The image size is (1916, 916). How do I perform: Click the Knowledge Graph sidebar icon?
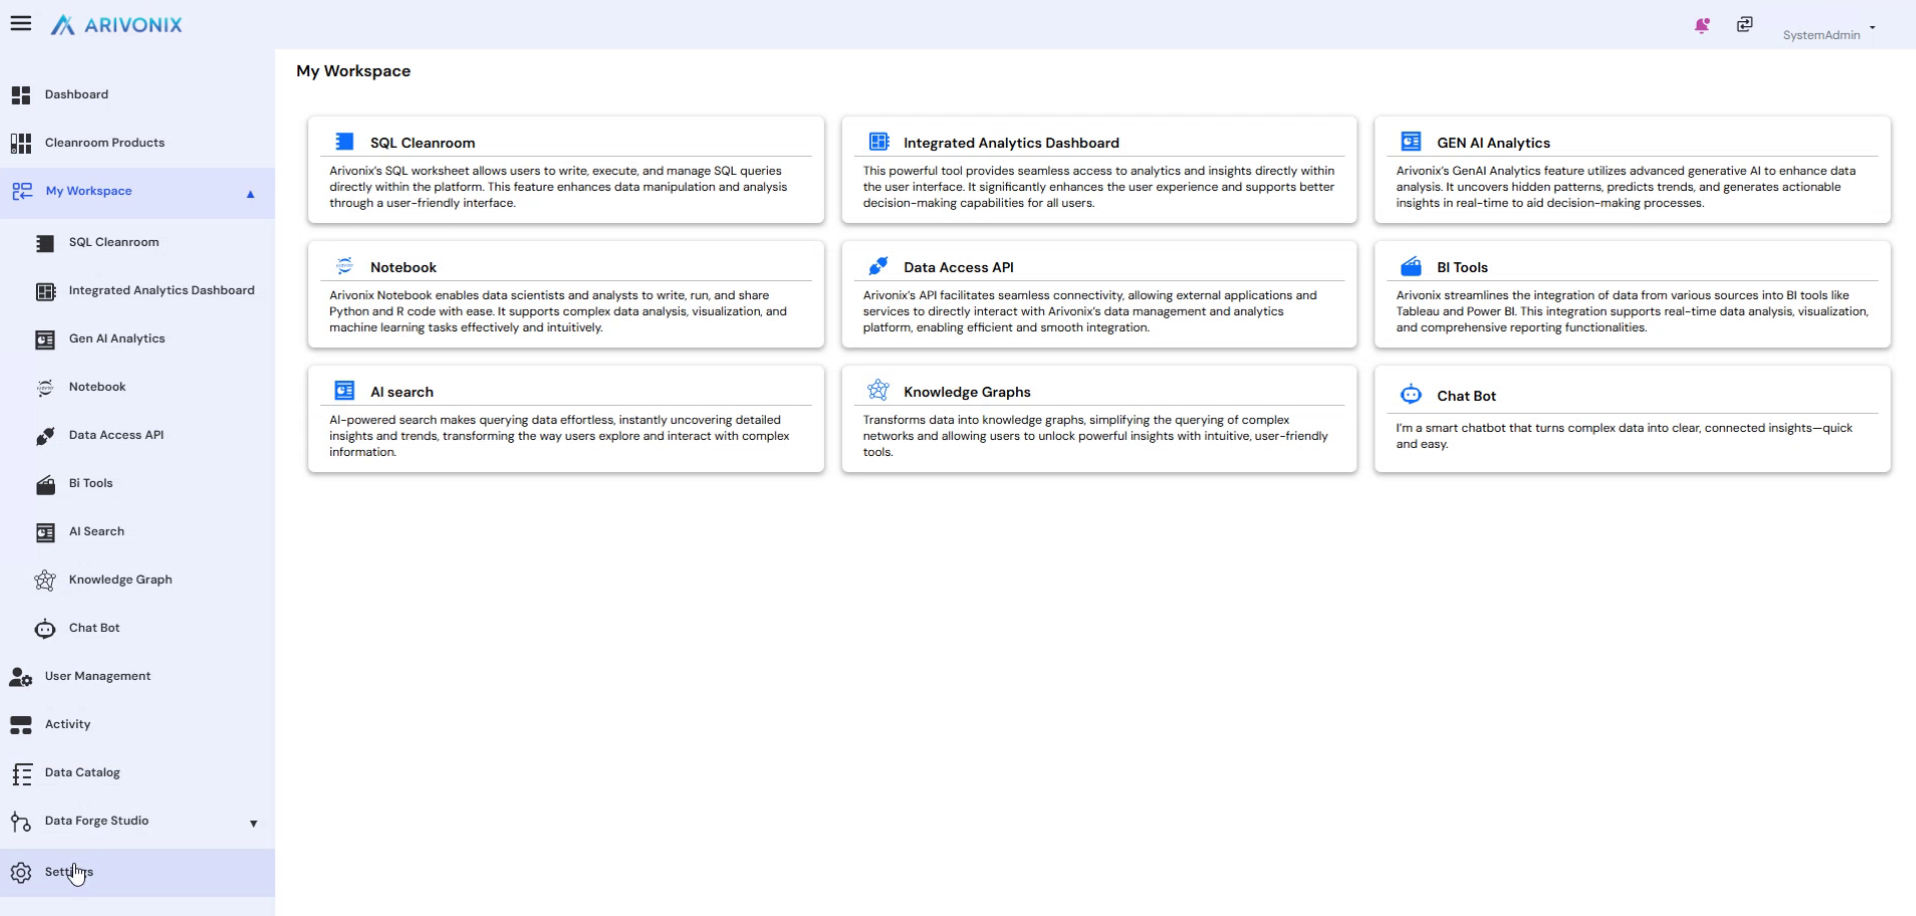tap(45, 580)
